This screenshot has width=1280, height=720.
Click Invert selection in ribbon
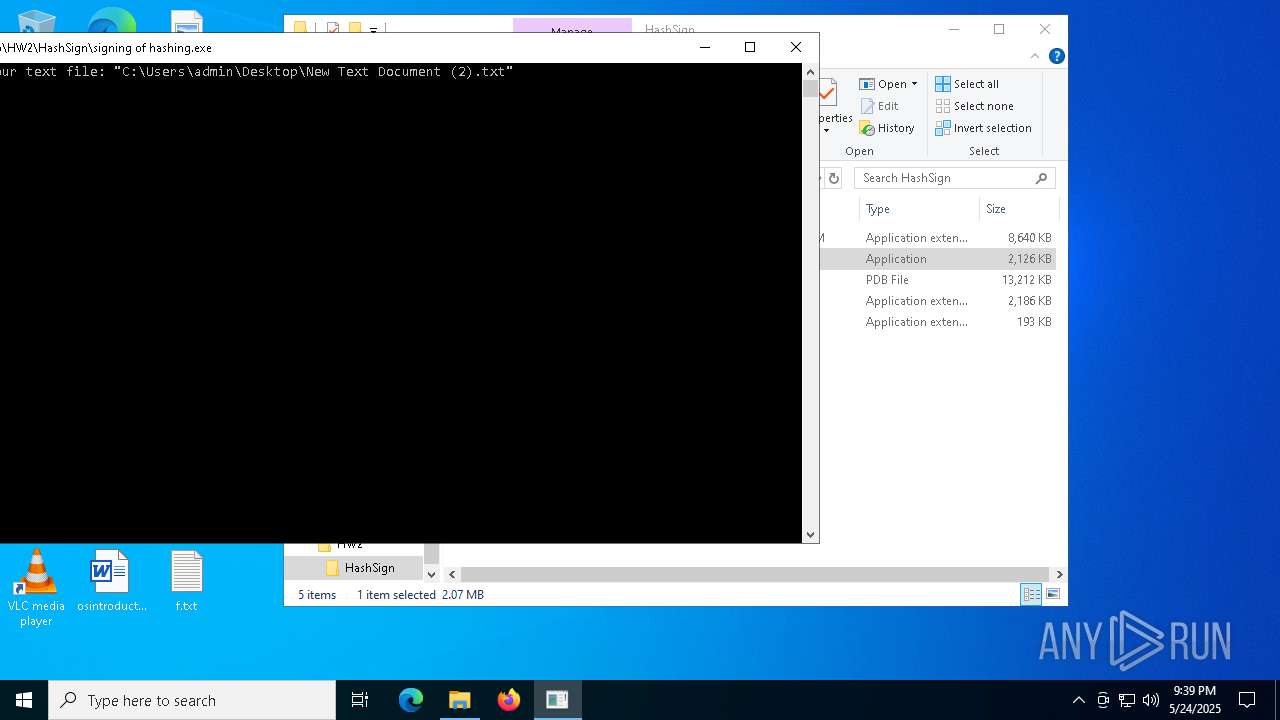pyautogui.click(x=983, y=128)
